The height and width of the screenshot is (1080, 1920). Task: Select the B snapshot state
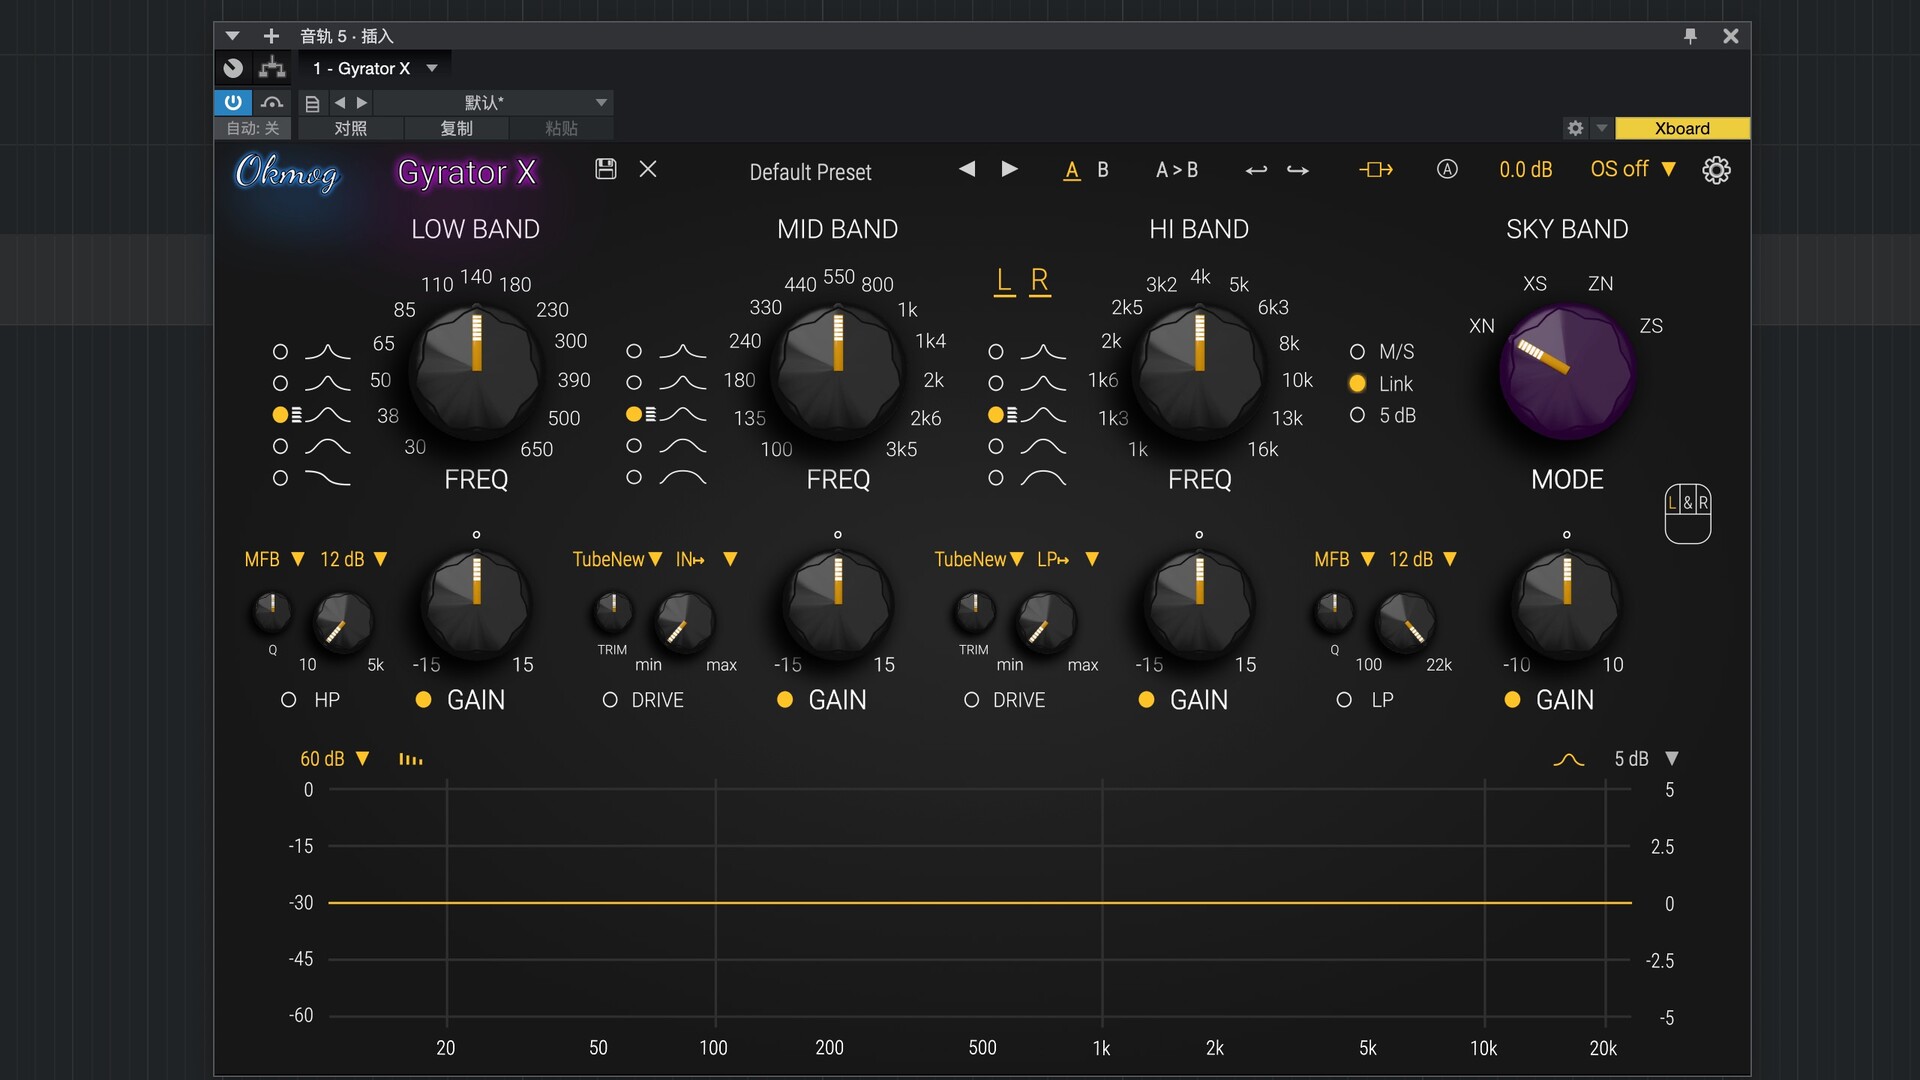tap(1103, 170)
